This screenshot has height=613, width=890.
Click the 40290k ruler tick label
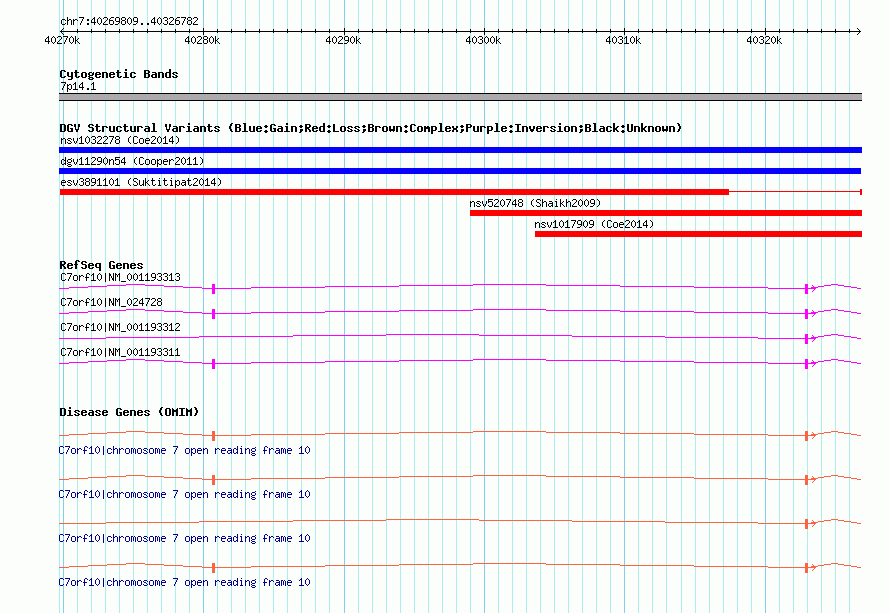pyautogui.click(x=343, y=40)
